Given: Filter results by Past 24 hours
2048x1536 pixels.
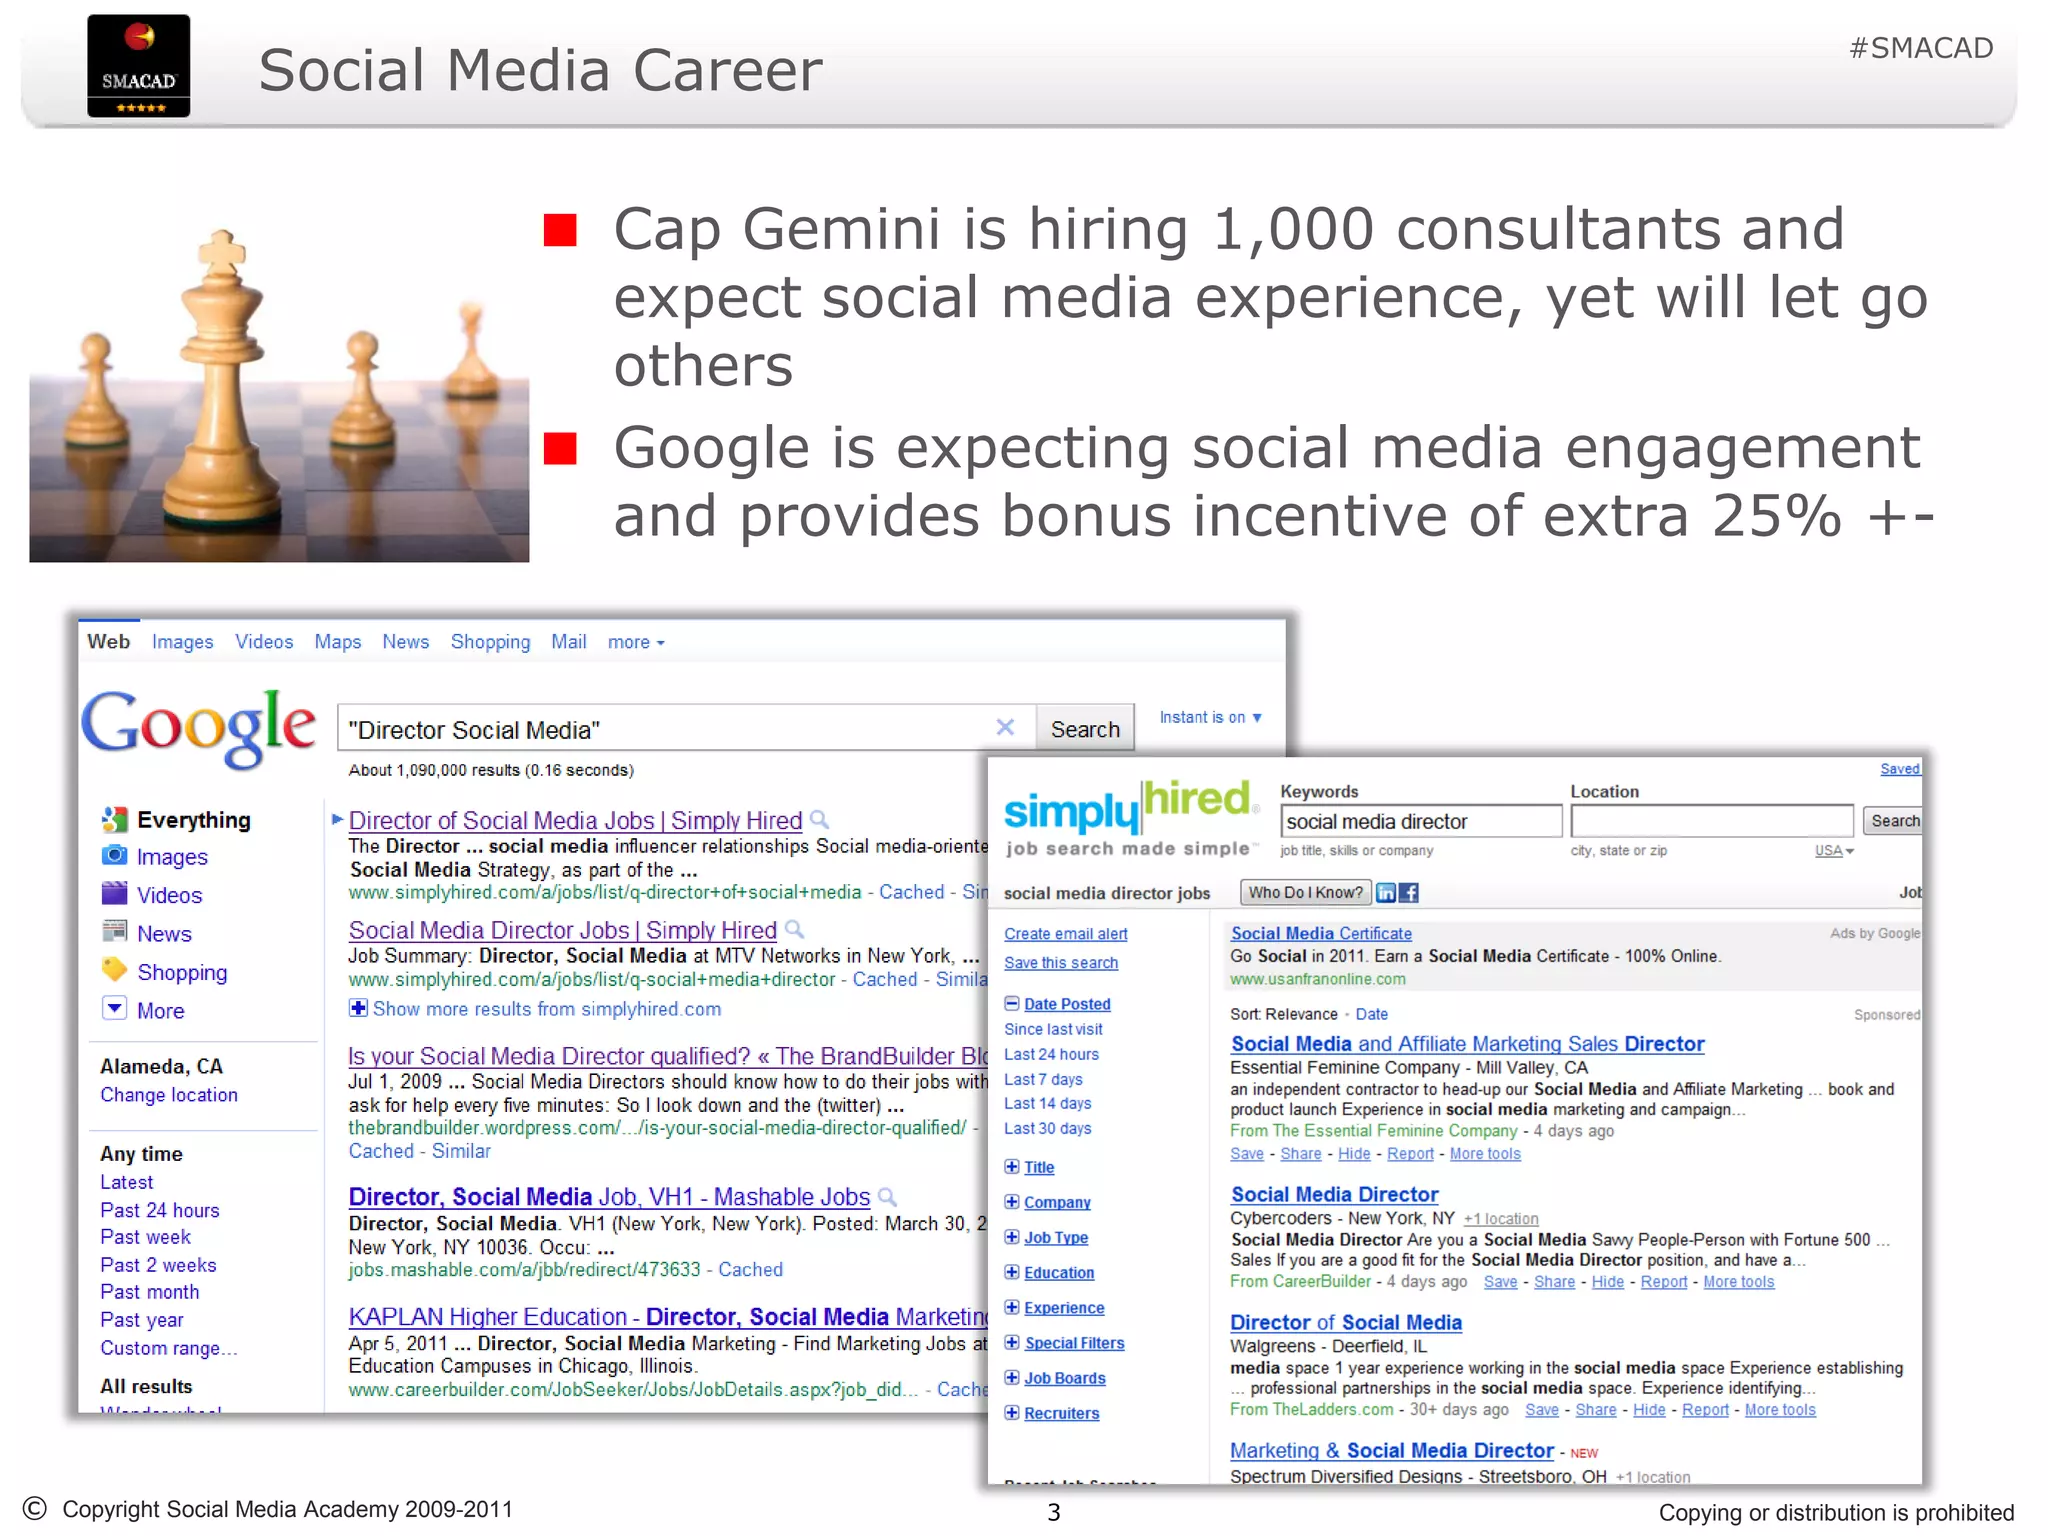Looking at the screenshot, I should point(160,1210).
